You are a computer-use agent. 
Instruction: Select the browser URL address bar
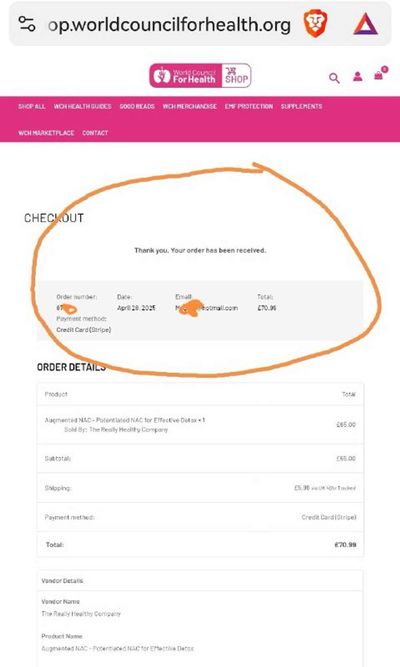coord(170,25)
